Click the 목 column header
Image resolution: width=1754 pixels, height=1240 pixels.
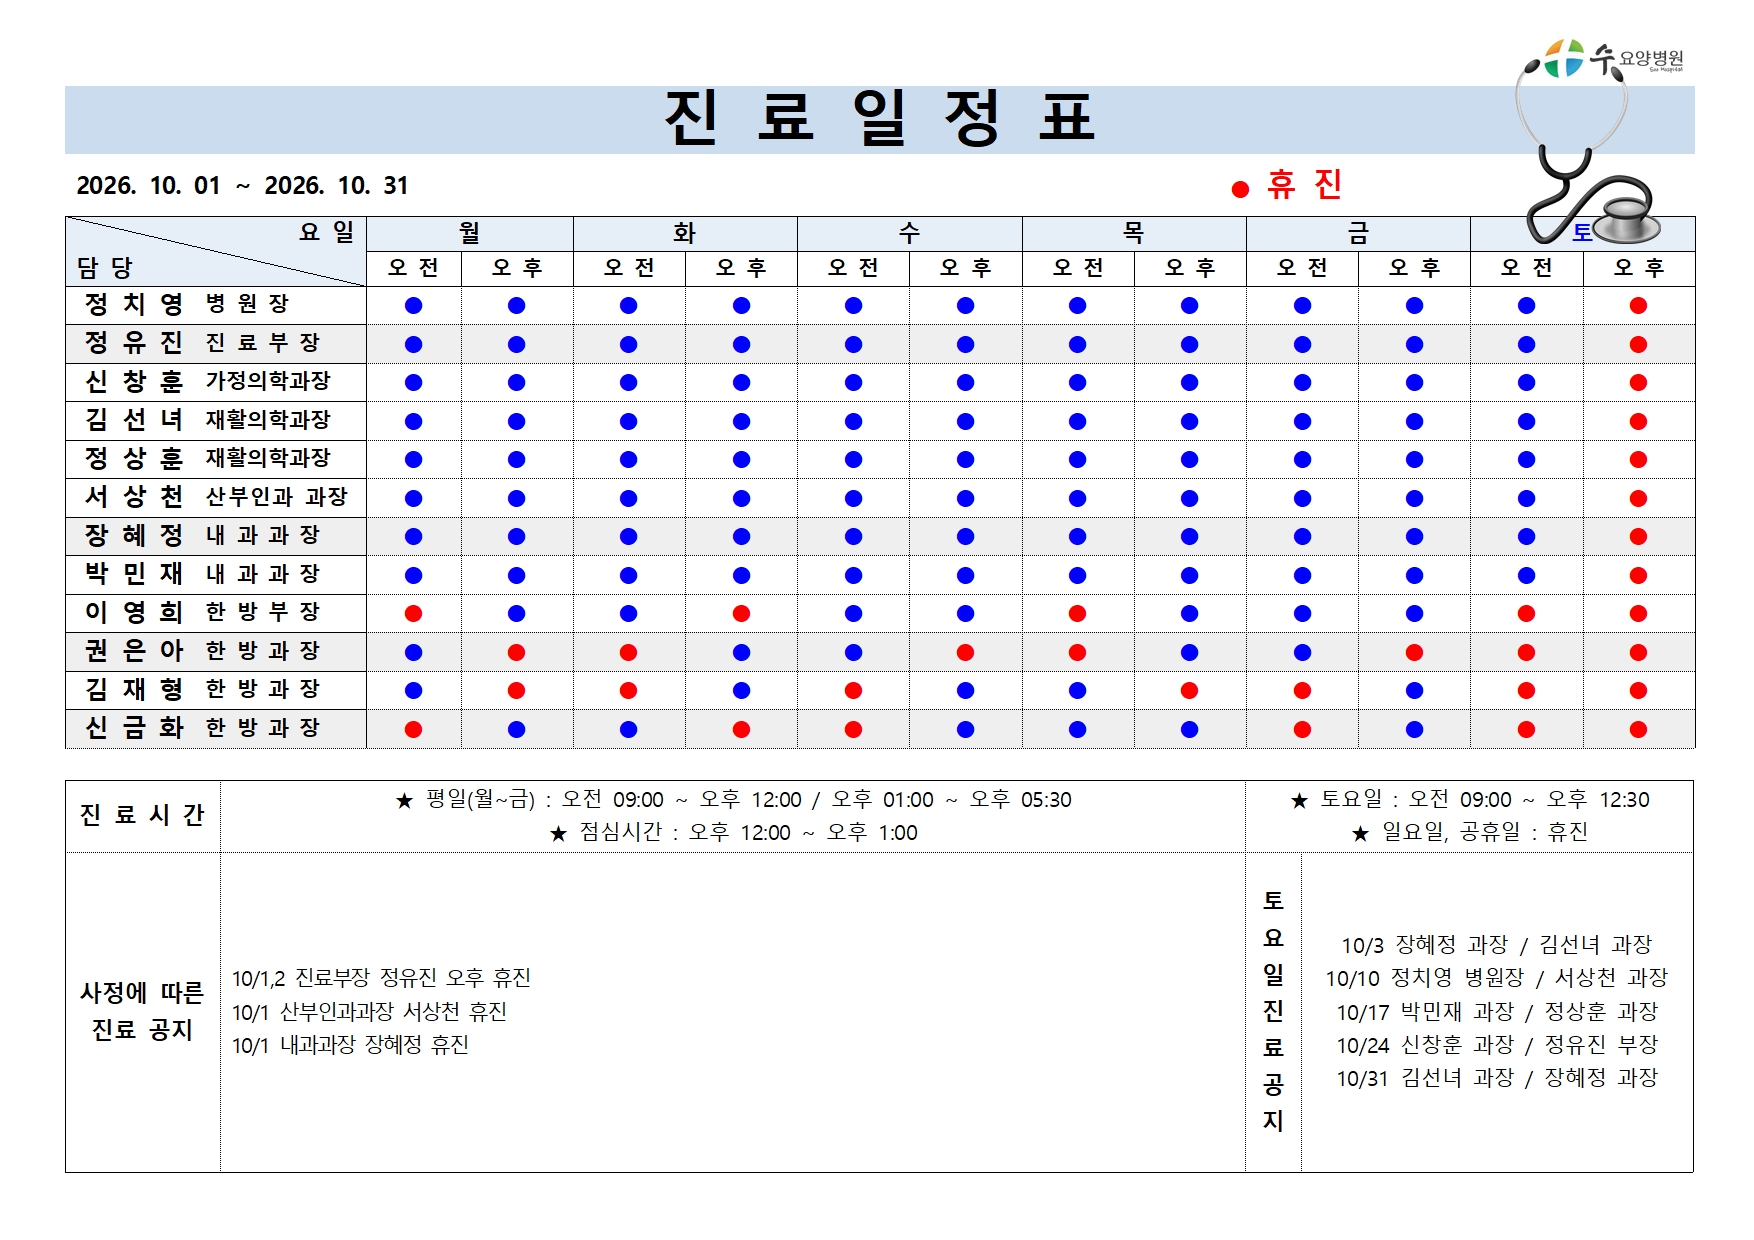click(x=1133, y=233)
